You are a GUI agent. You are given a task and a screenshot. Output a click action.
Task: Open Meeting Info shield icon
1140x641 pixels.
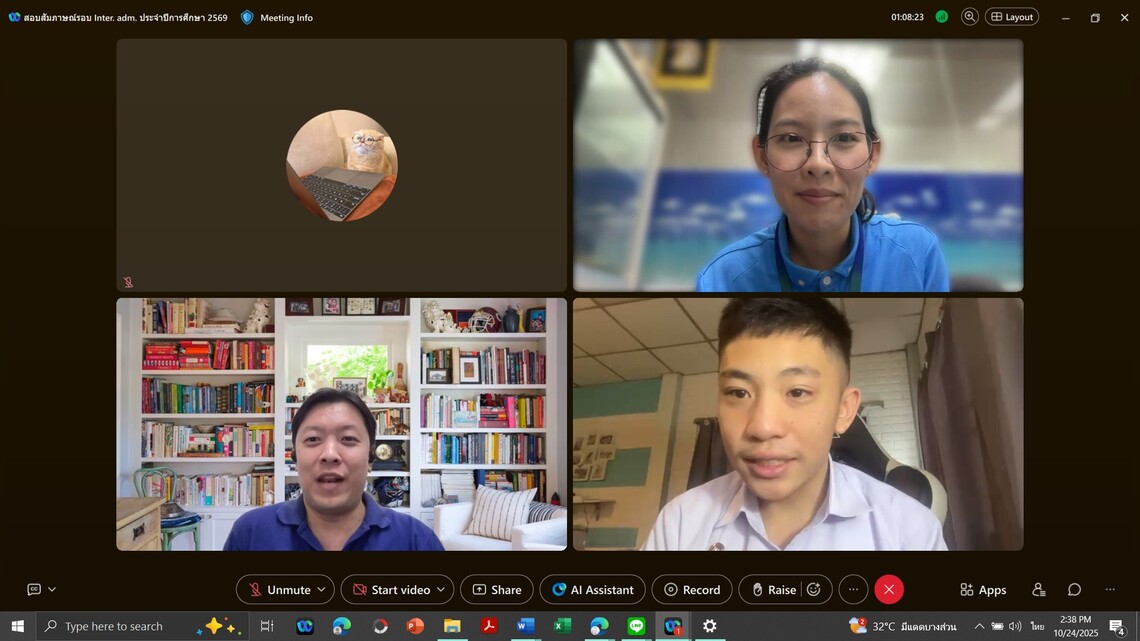pos(247,17)
